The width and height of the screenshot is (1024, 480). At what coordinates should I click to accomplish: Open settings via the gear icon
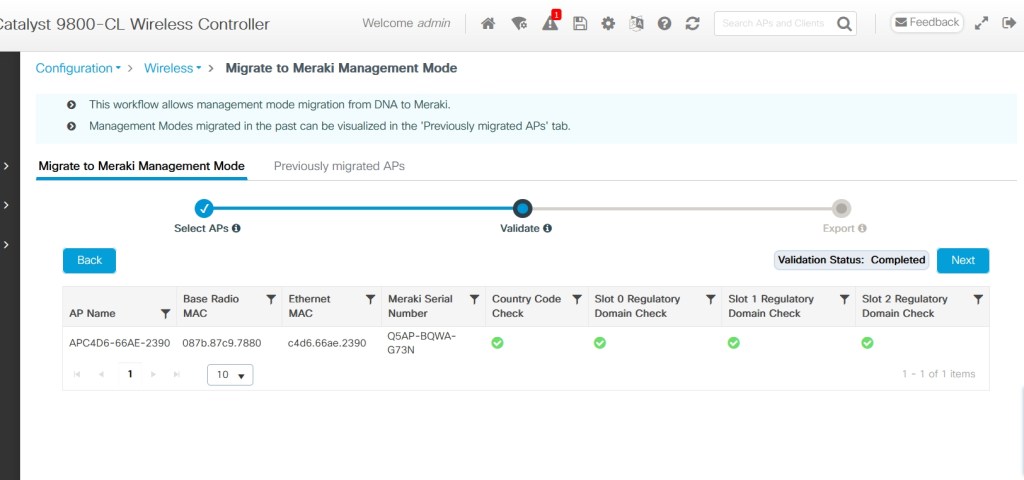(607, 23)
